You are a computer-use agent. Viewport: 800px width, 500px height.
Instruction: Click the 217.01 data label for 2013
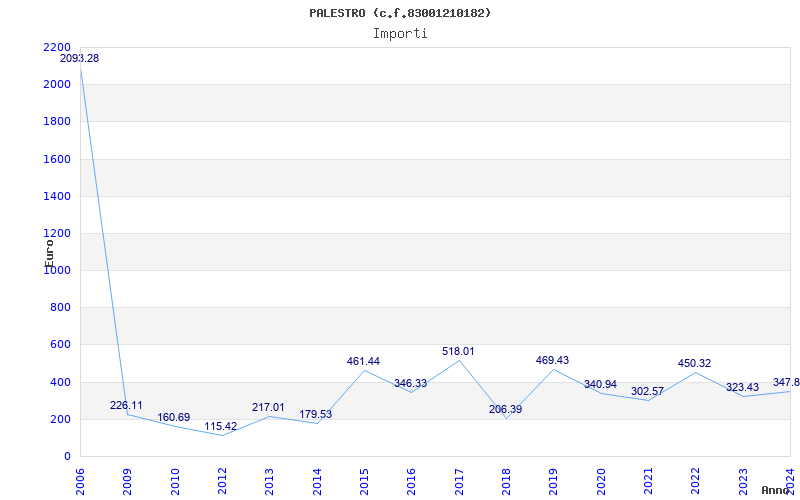[269, 407]
